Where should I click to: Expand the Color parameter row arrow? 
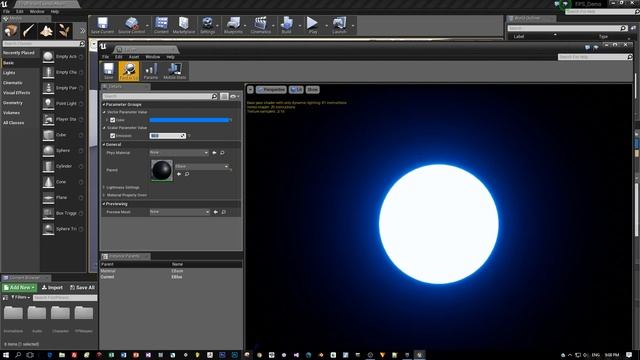tap(107, 120)
